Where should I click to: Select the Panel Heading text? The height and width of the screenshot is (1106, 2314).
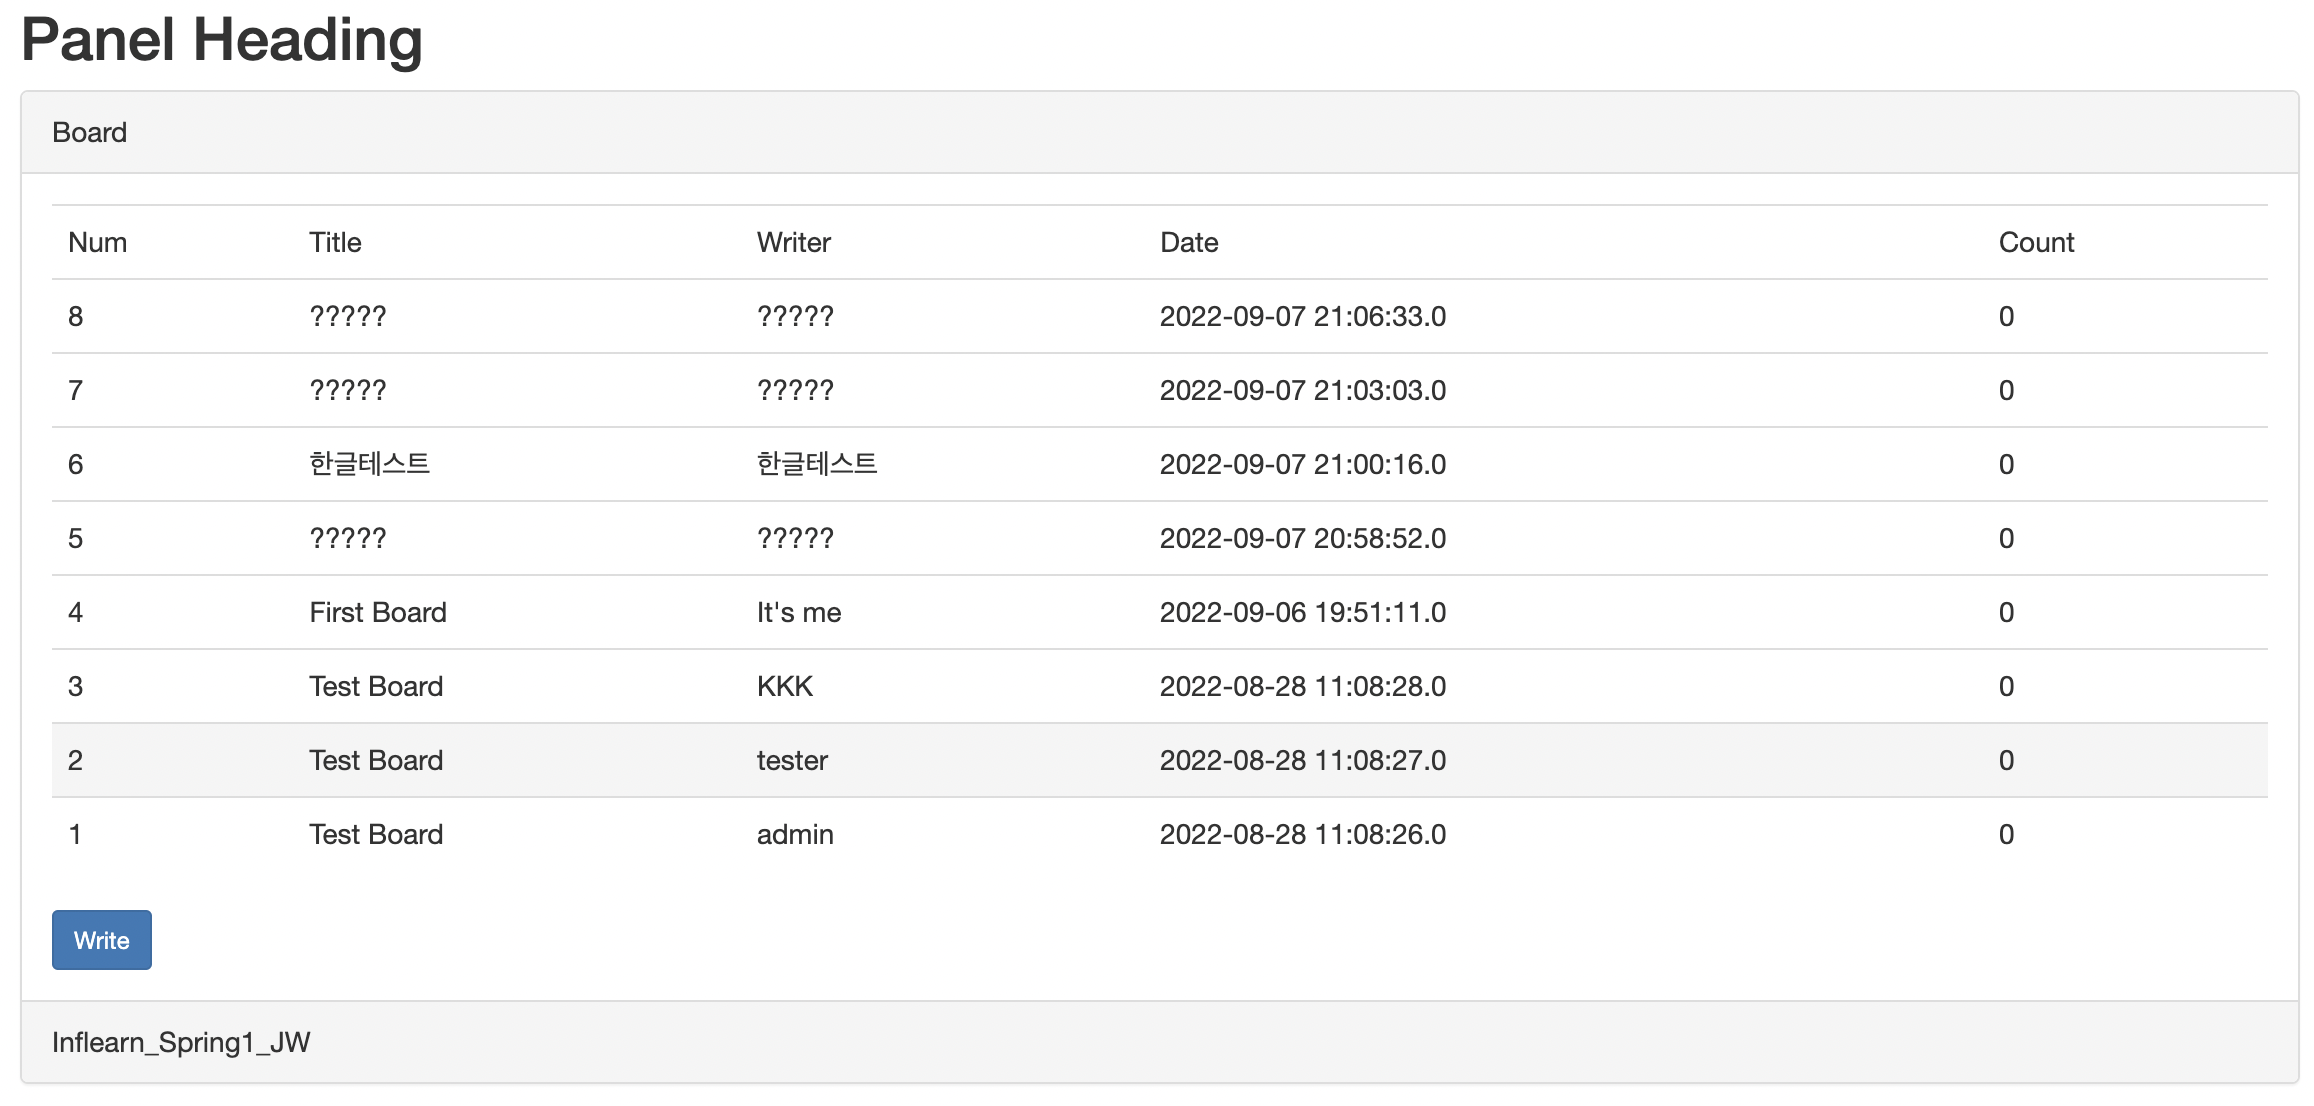[222, 40]
